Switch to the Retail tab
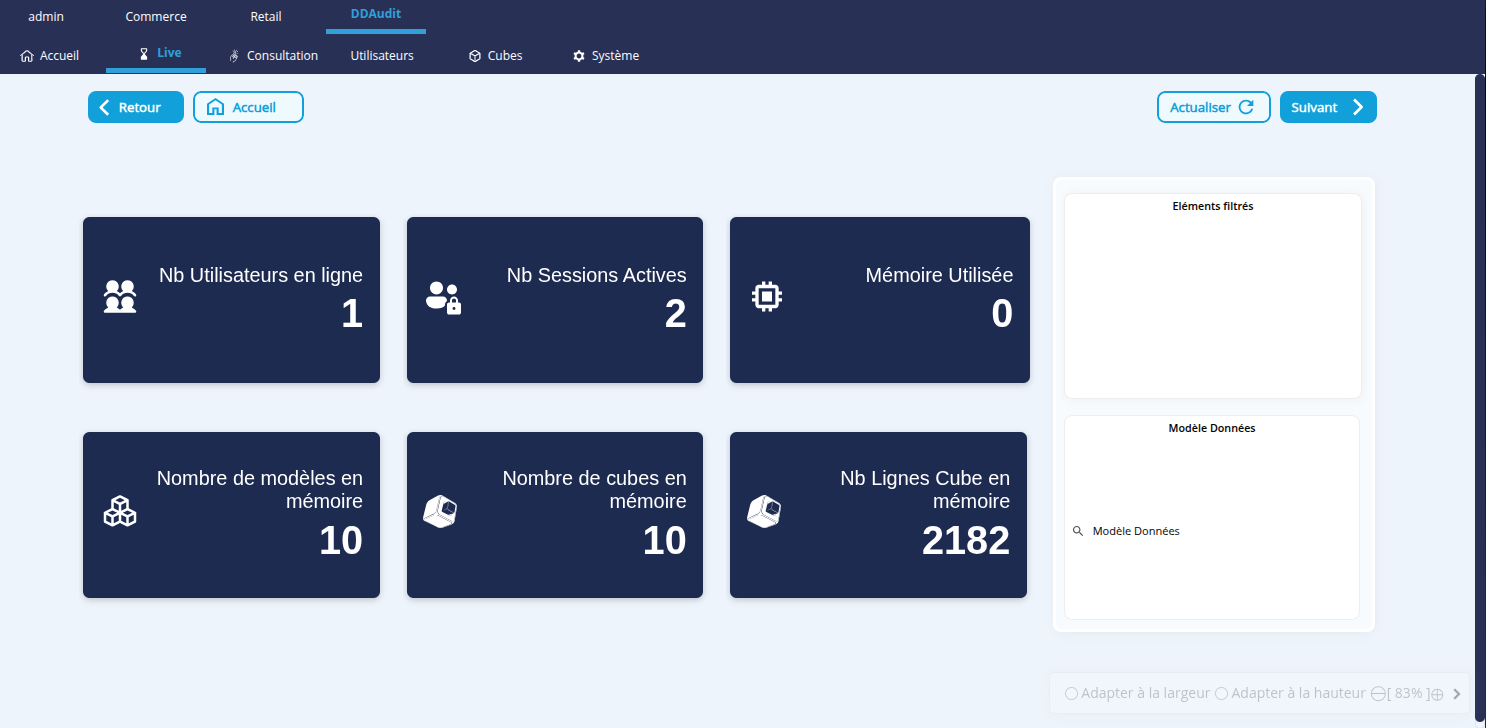 pyautogui.click(x=266, y=17)
